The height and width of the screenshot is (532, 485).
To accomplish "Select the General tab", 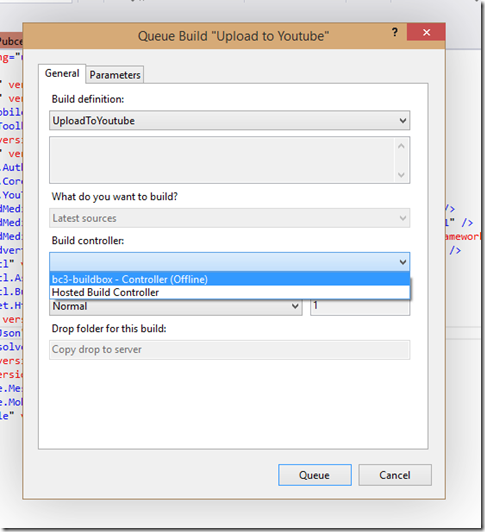I will 62,73.
